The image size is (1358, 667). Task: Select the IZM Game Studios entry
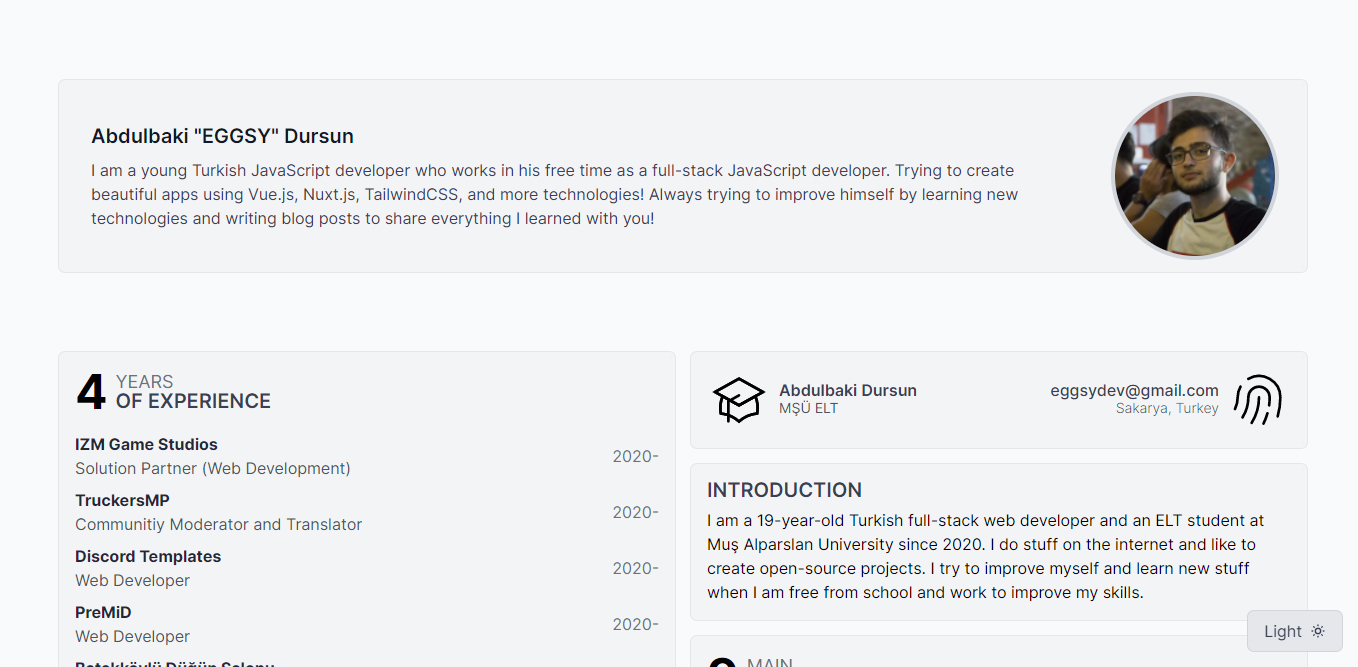tap(146, 444)
